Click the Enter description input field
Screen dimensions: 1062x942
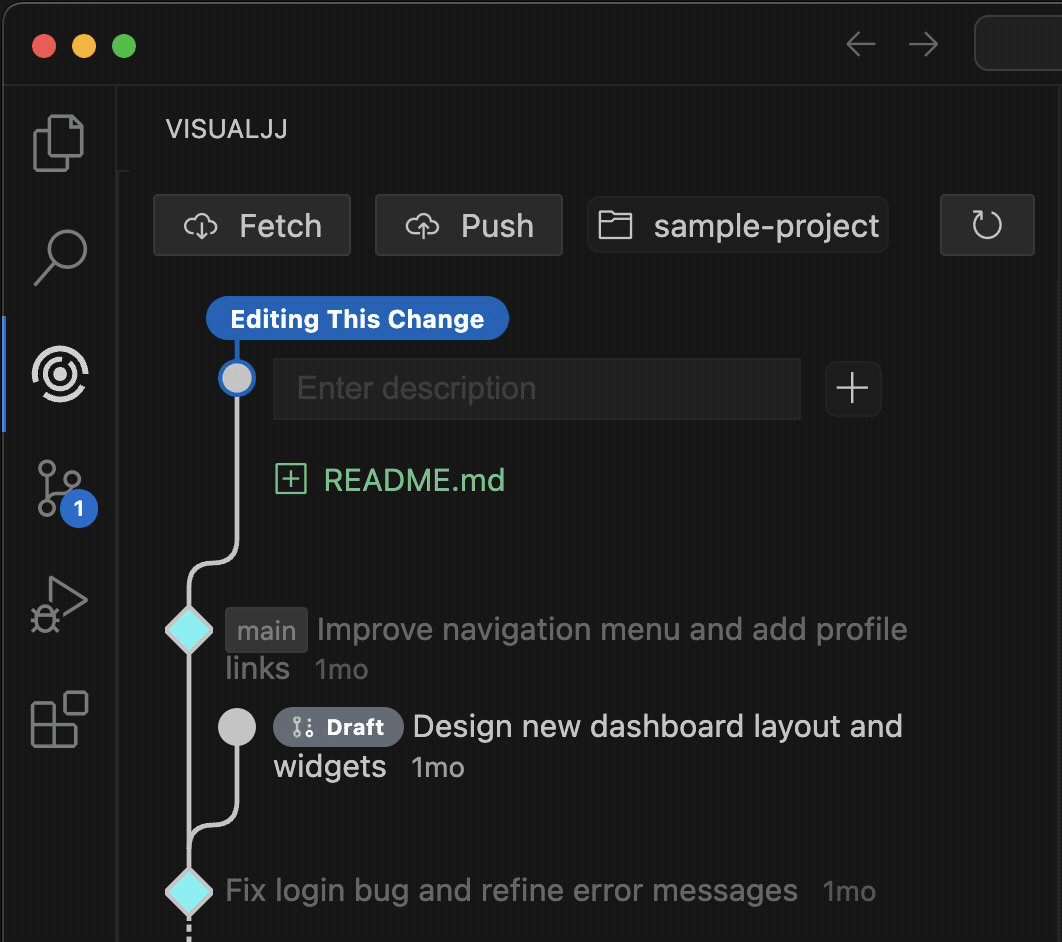pos(536,389)
